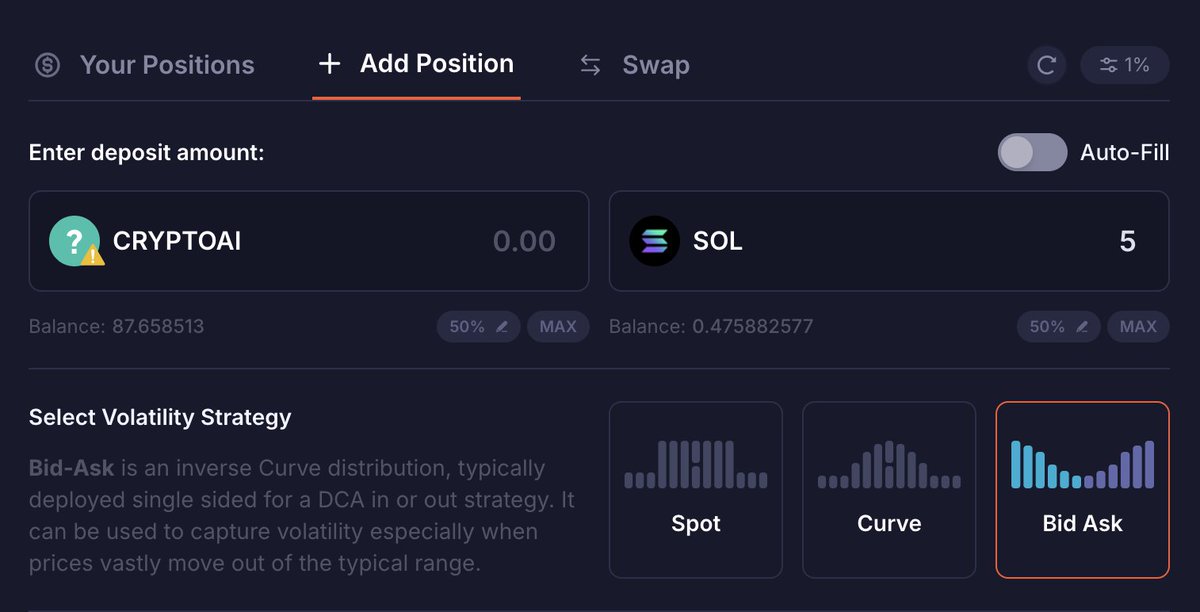The height and width of the screenshot is (612, 1200).
Task: Click the warning triangle on CRYPTOAI
Action: pos(93,256)
